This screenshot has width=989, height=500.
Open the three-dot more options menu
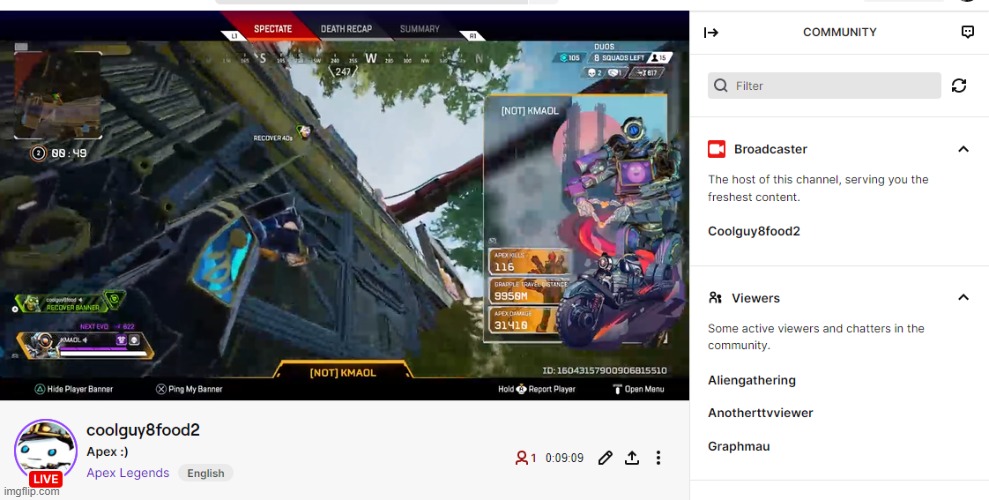pyautogui.click(x=658, y=458)
